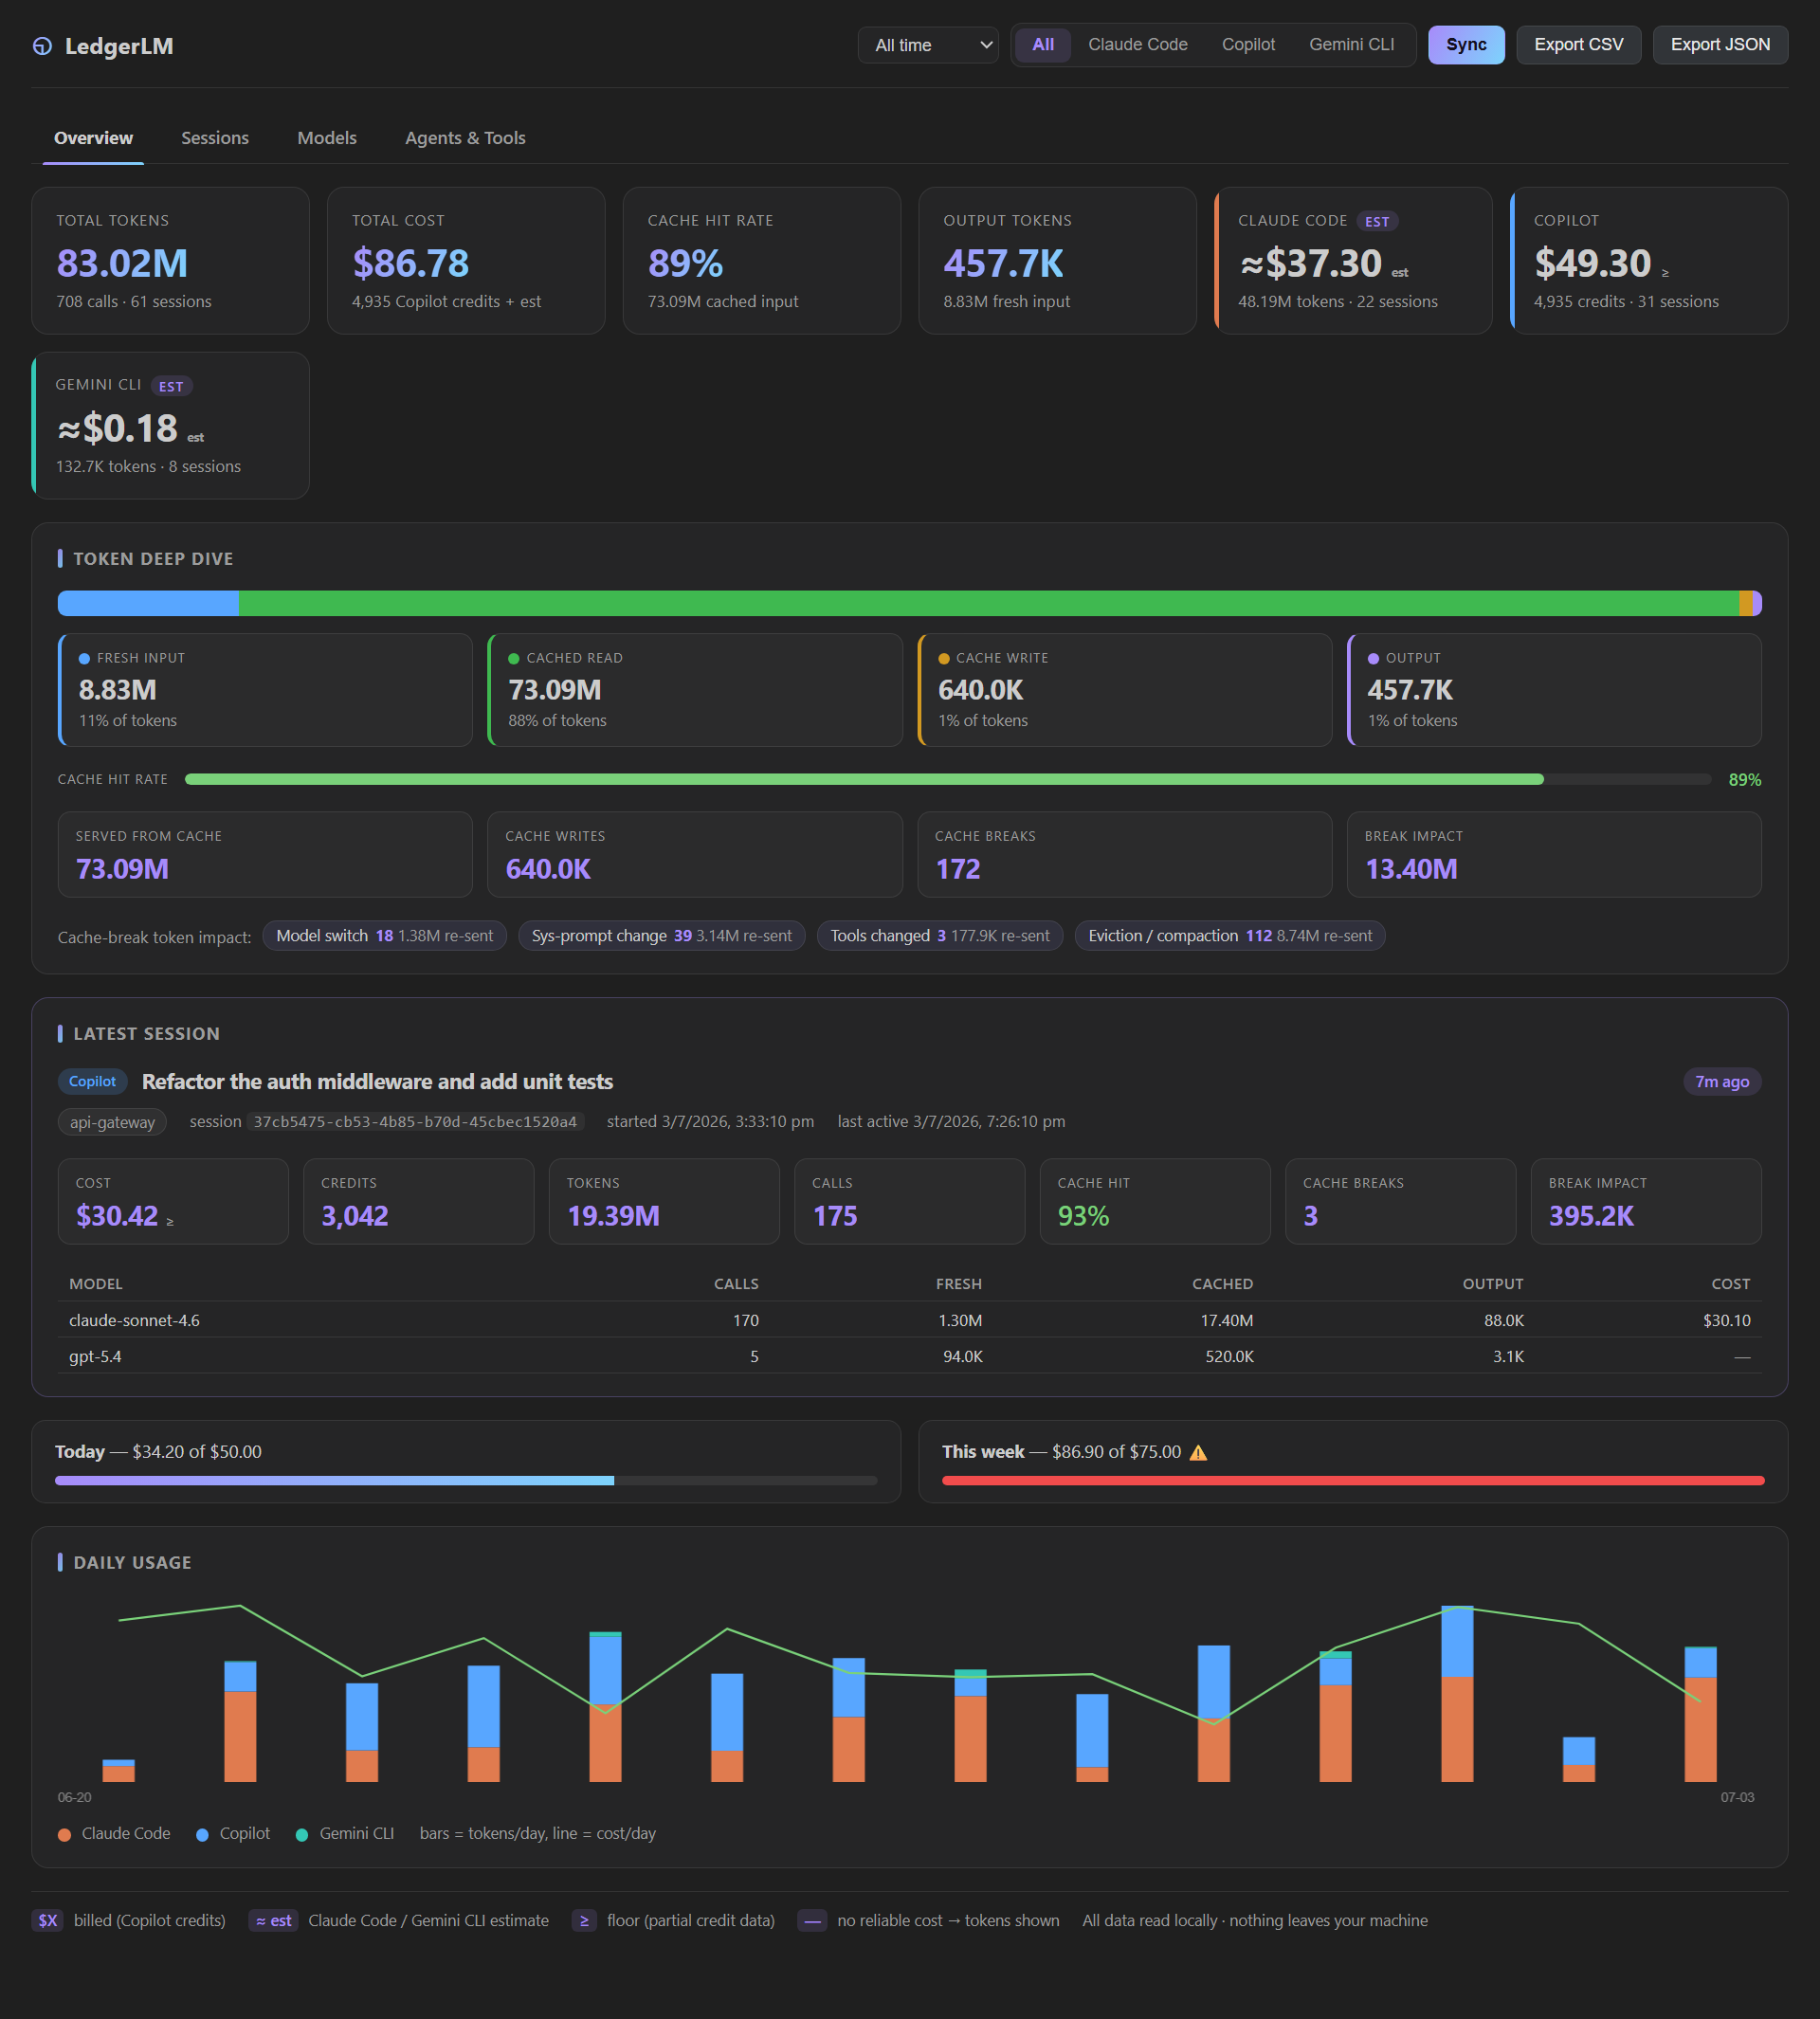Image resolution: width=1820 pixels, height=2019 pixels.
Task: Click the LedgerLM logo icon
Action: tap(42, 46)
